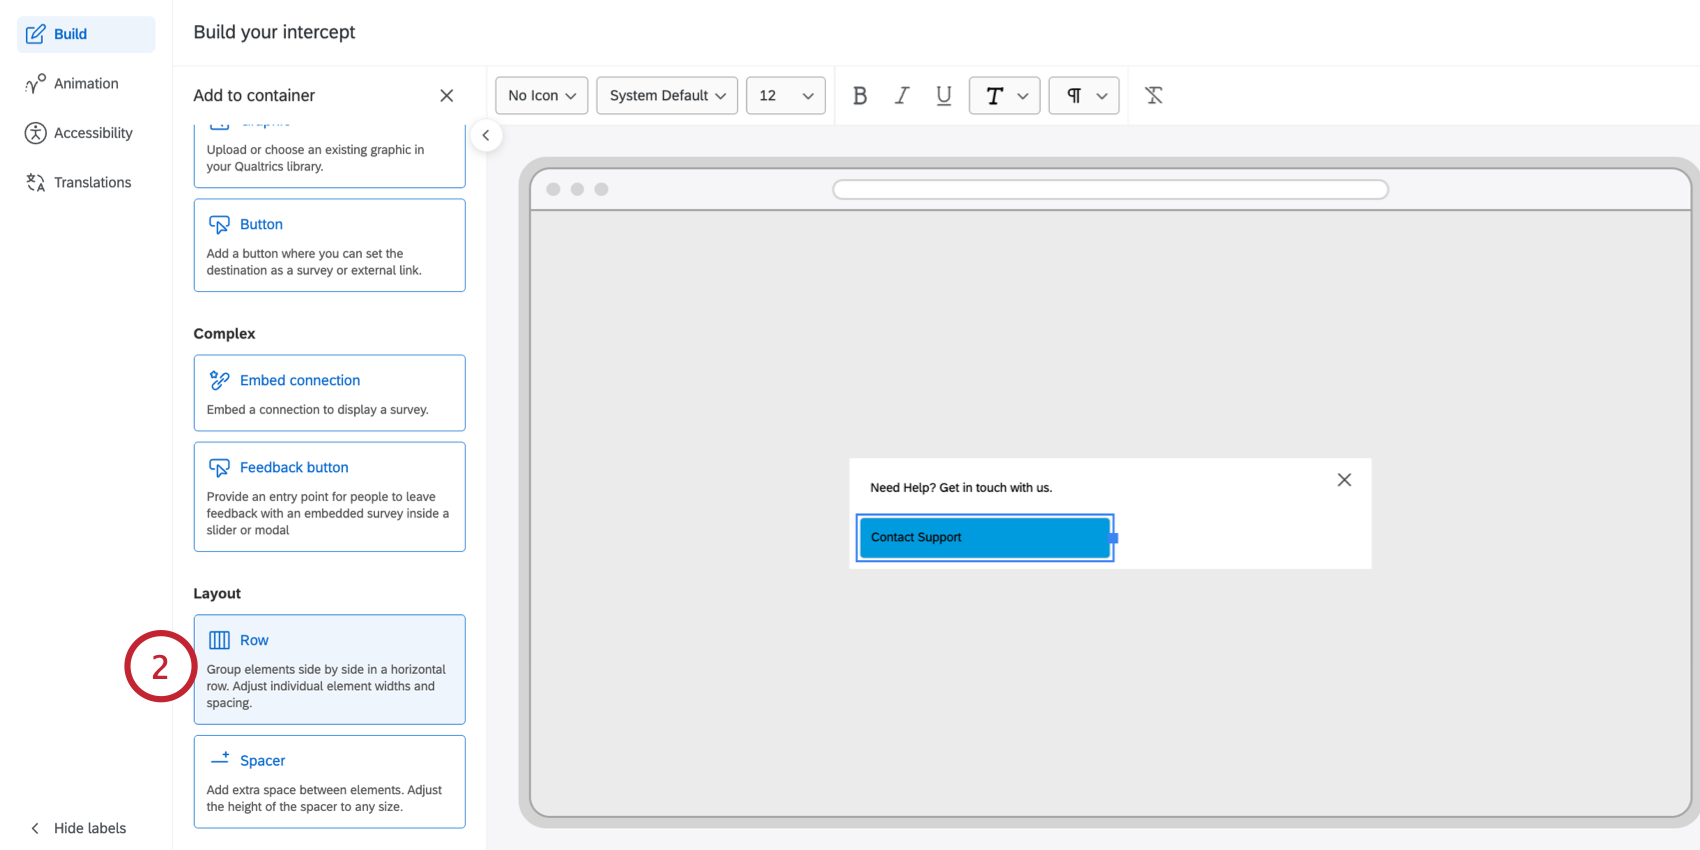Click the Complex section heading
The height and width of the screenshot is (850, 1700).
pos(224,334)
